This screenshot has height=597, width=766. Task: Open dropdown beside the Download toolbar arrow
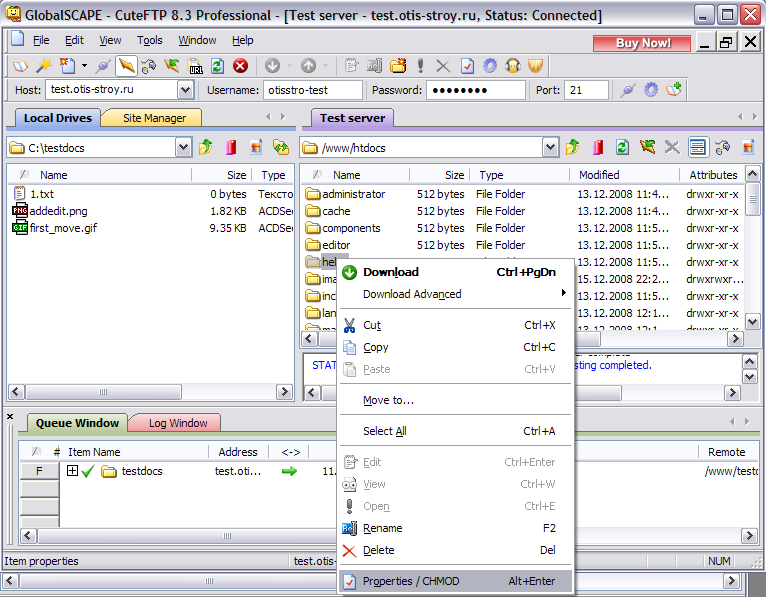(289, 65)
